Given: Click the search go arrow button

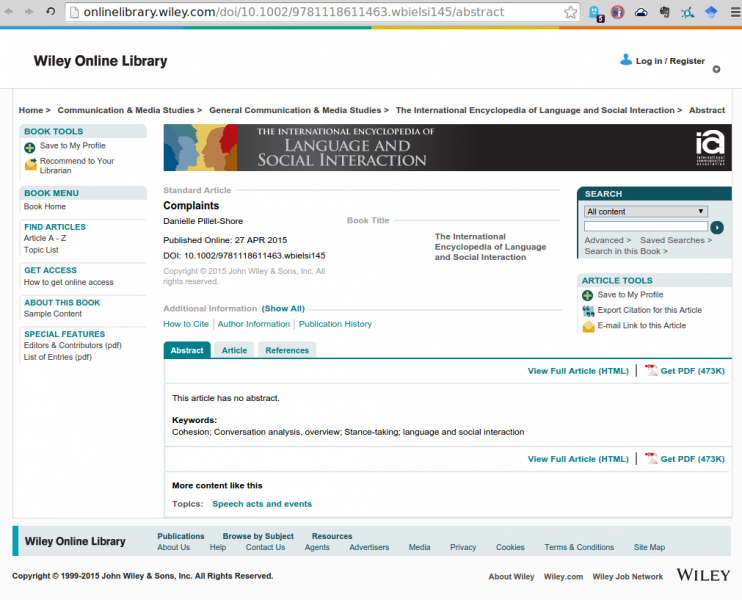Looking at the screenshot, I should (x=717, y=228).
